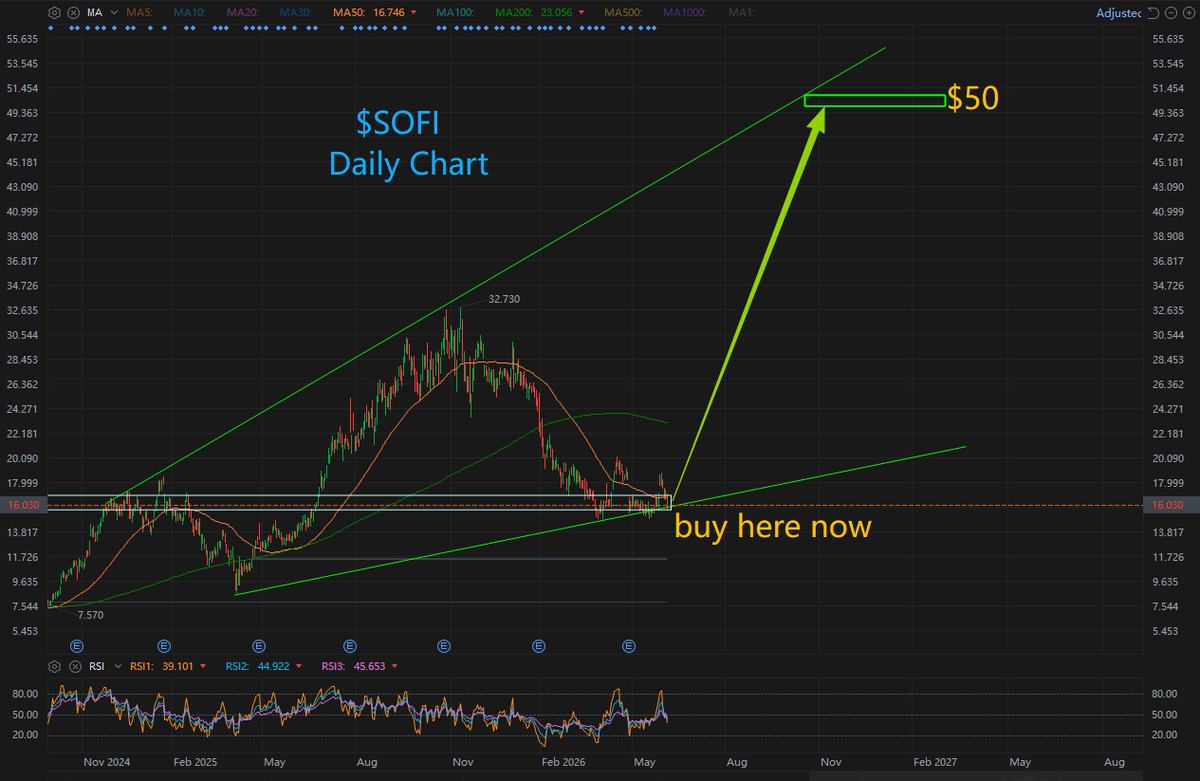Click the reset chart view icon
The image size is (1200, 781).
tap(1153, 13)
